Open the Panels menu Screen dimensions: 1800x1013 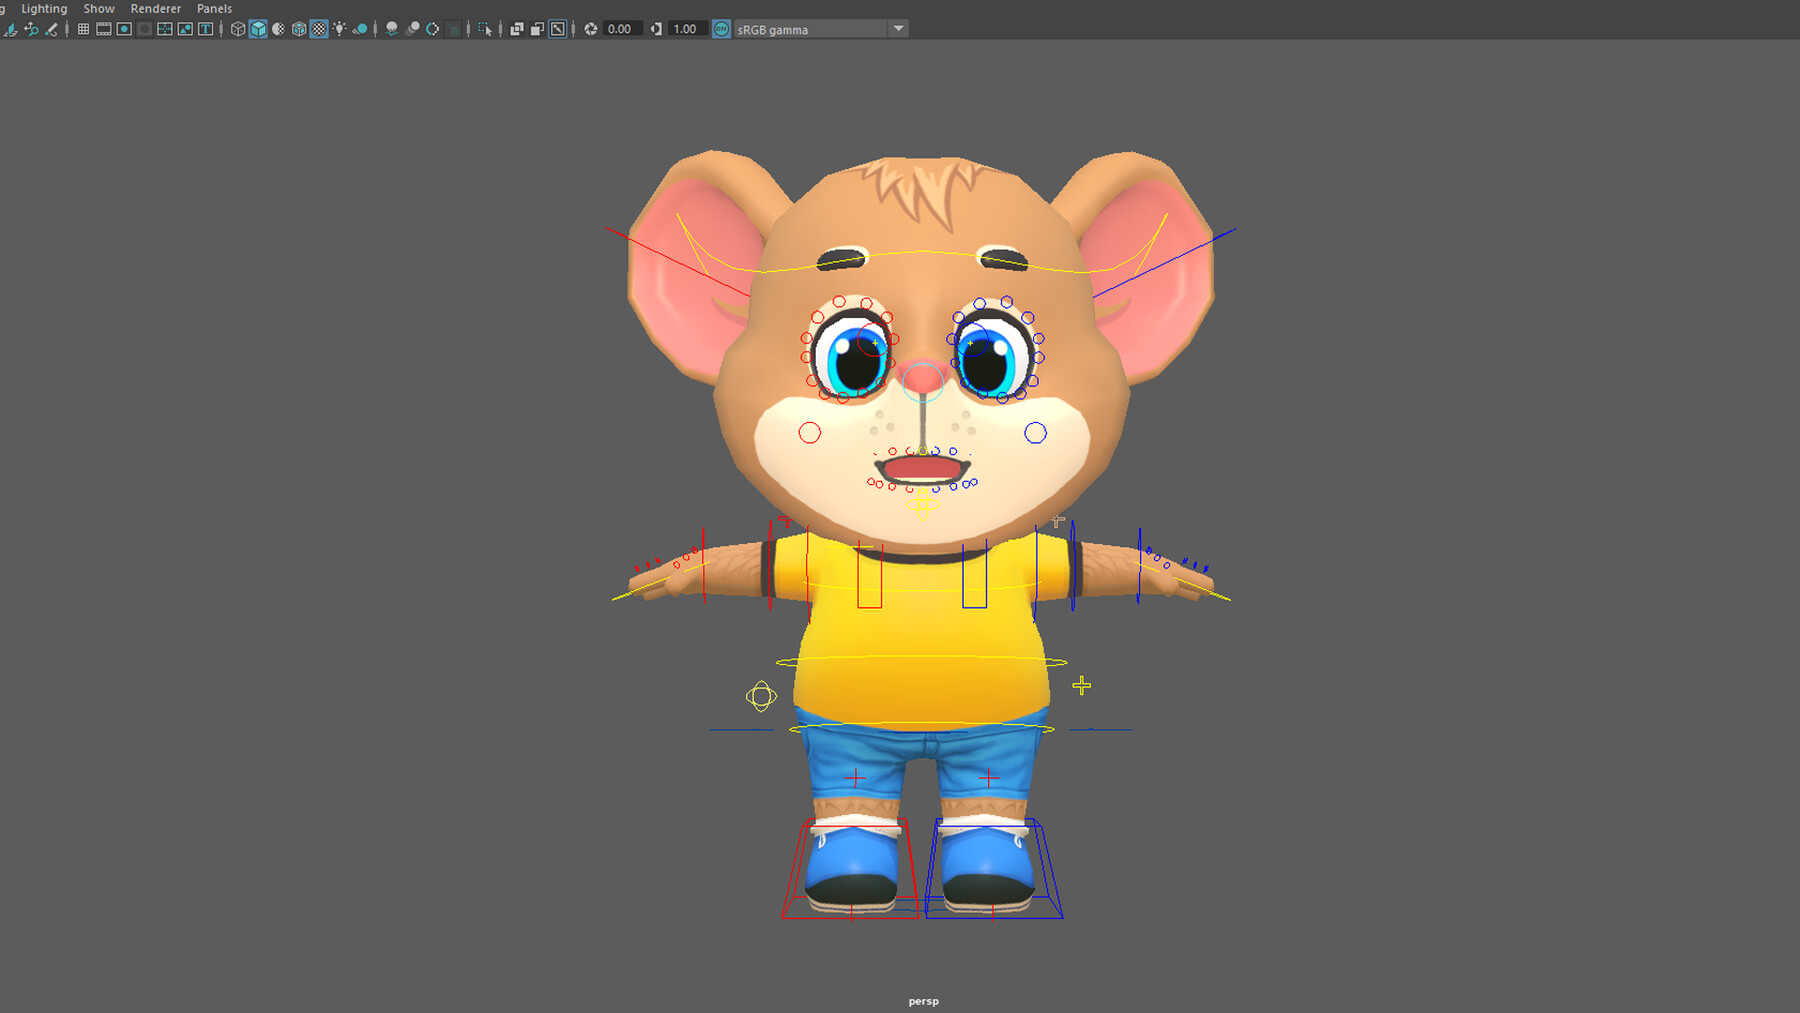214,8
